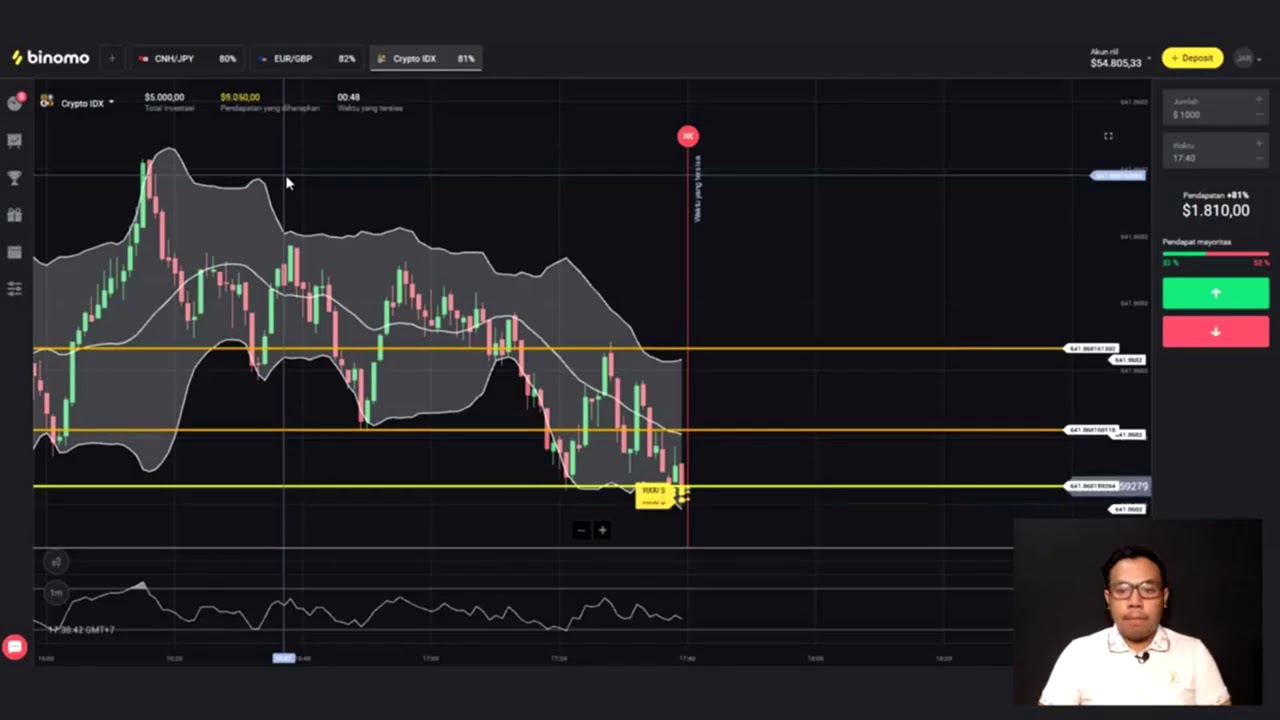
Task: Zoom out chart with minus button
Action: pos(582,530)
